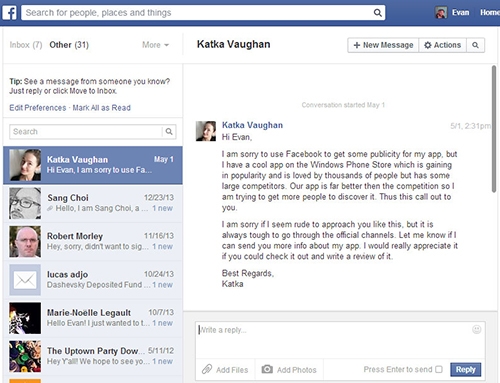The width and height of the screenshot is (500, 383).
Task: Click 'Conversation started May 1' label
Action: pyautogui.click(x=343, y=105)
